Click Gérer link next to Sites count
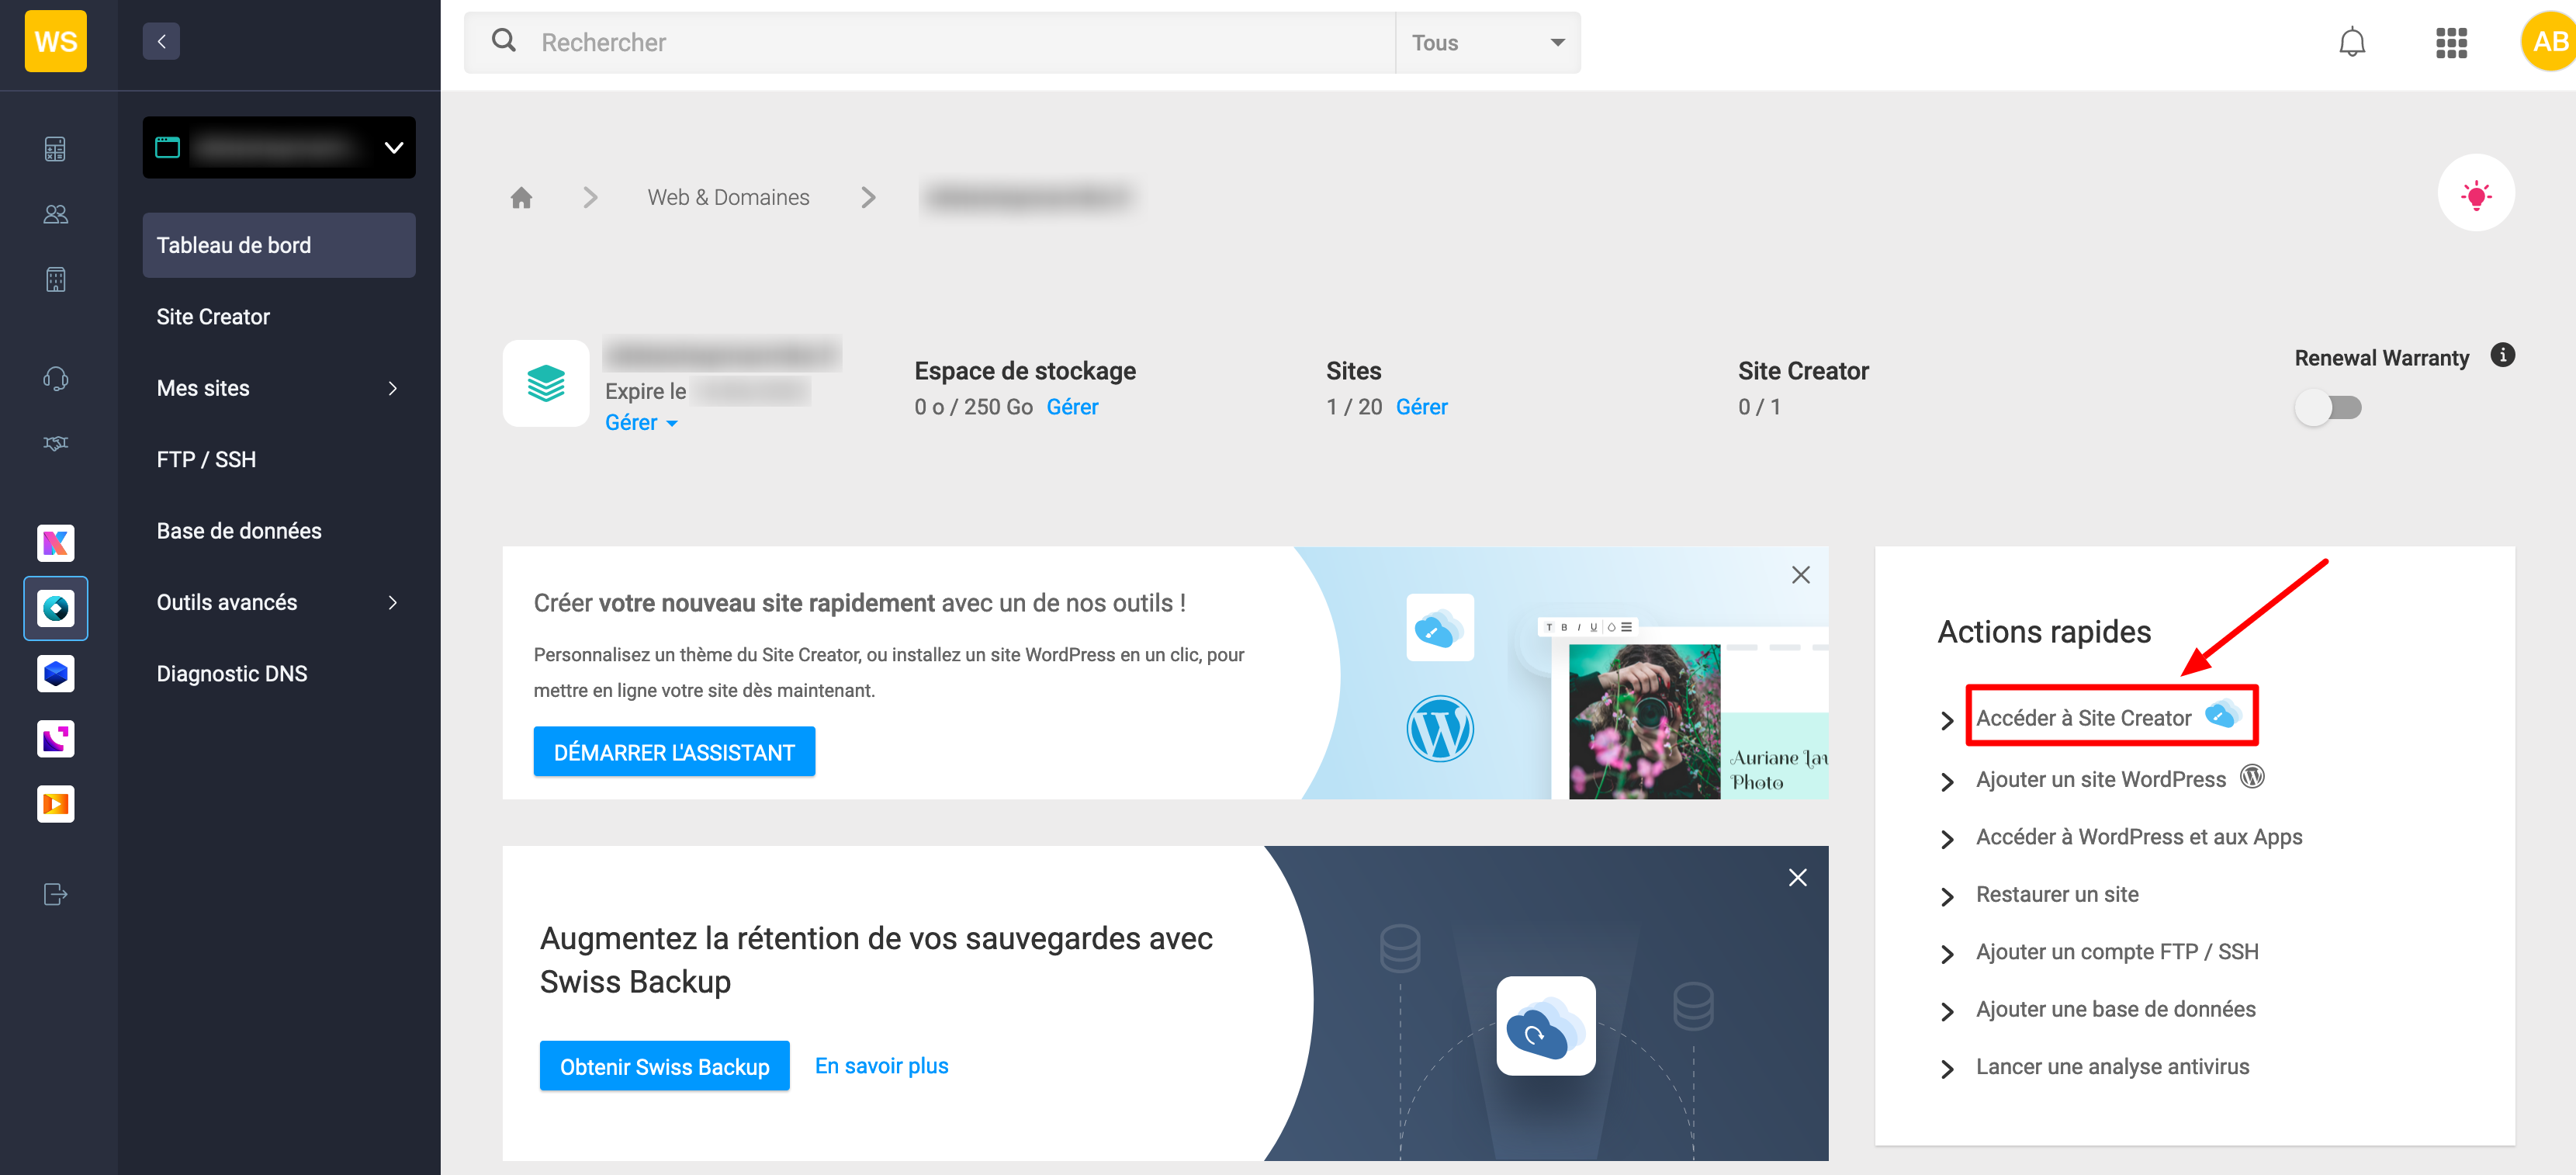Image resolution: width=2576 pixels, height=1175 pixels. tap(1421, 407)
